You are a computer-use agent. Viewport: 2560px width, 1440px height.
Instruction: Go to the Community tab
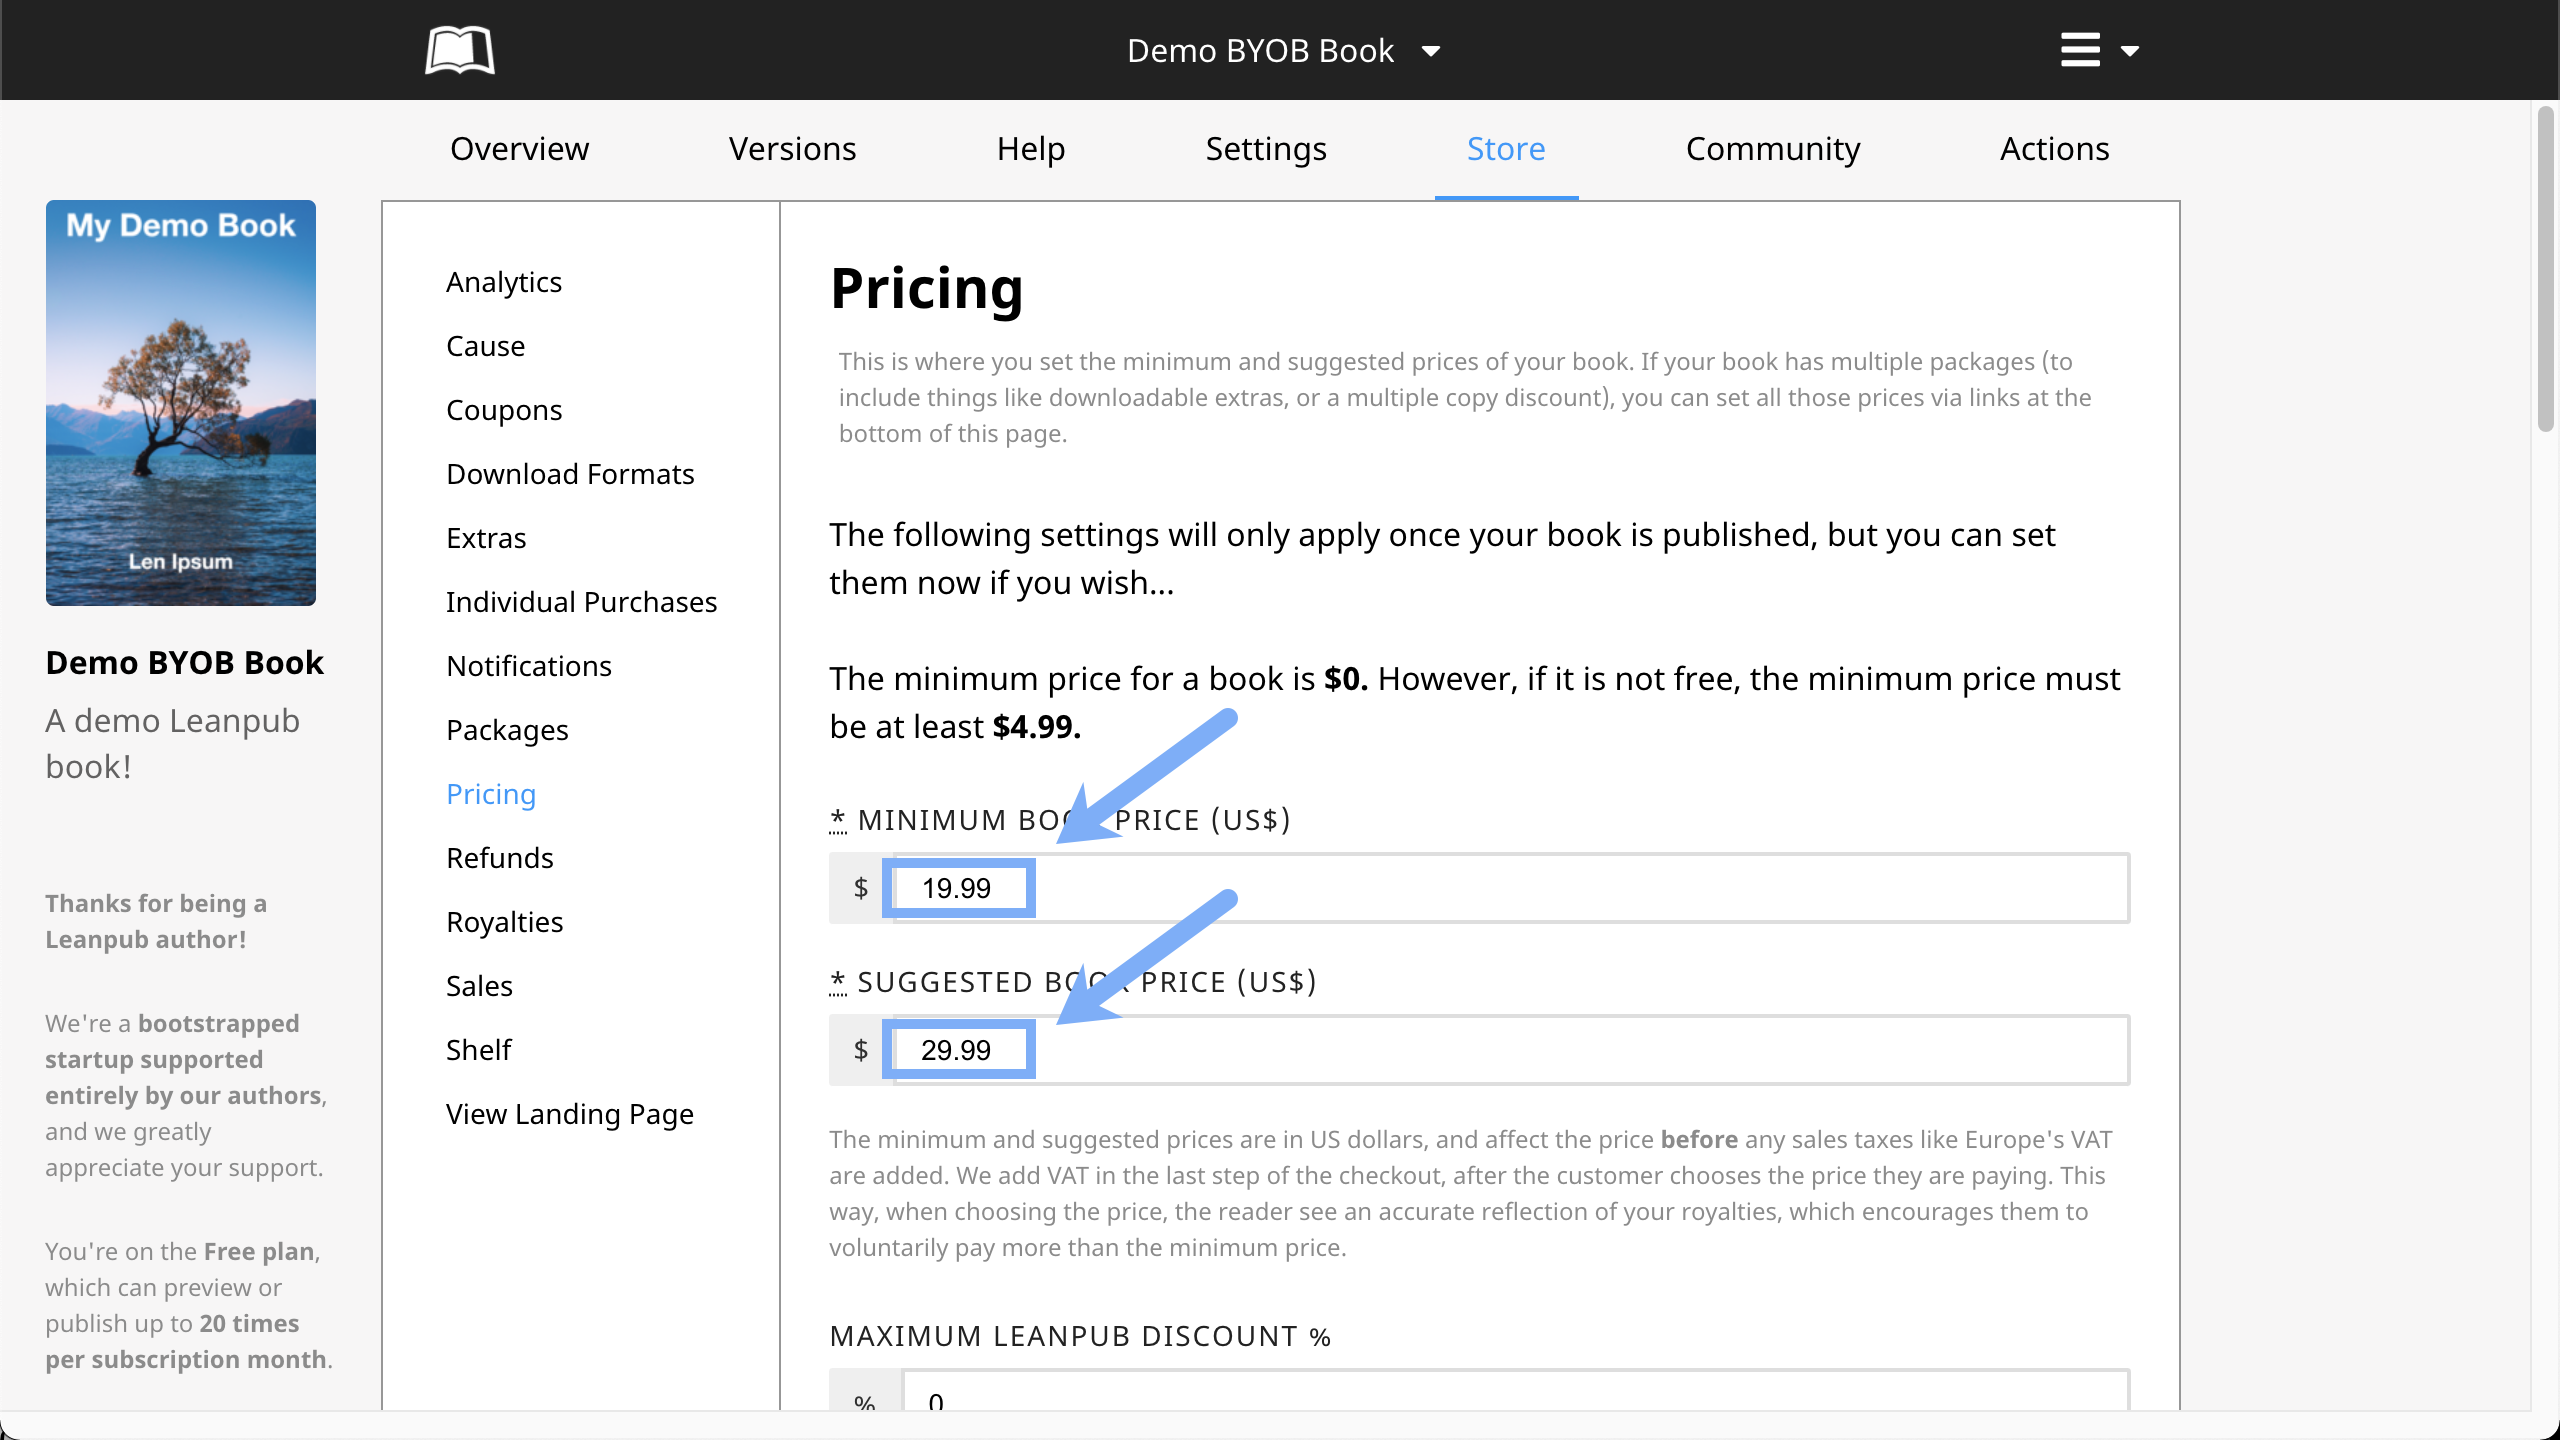coord(1772,149)
